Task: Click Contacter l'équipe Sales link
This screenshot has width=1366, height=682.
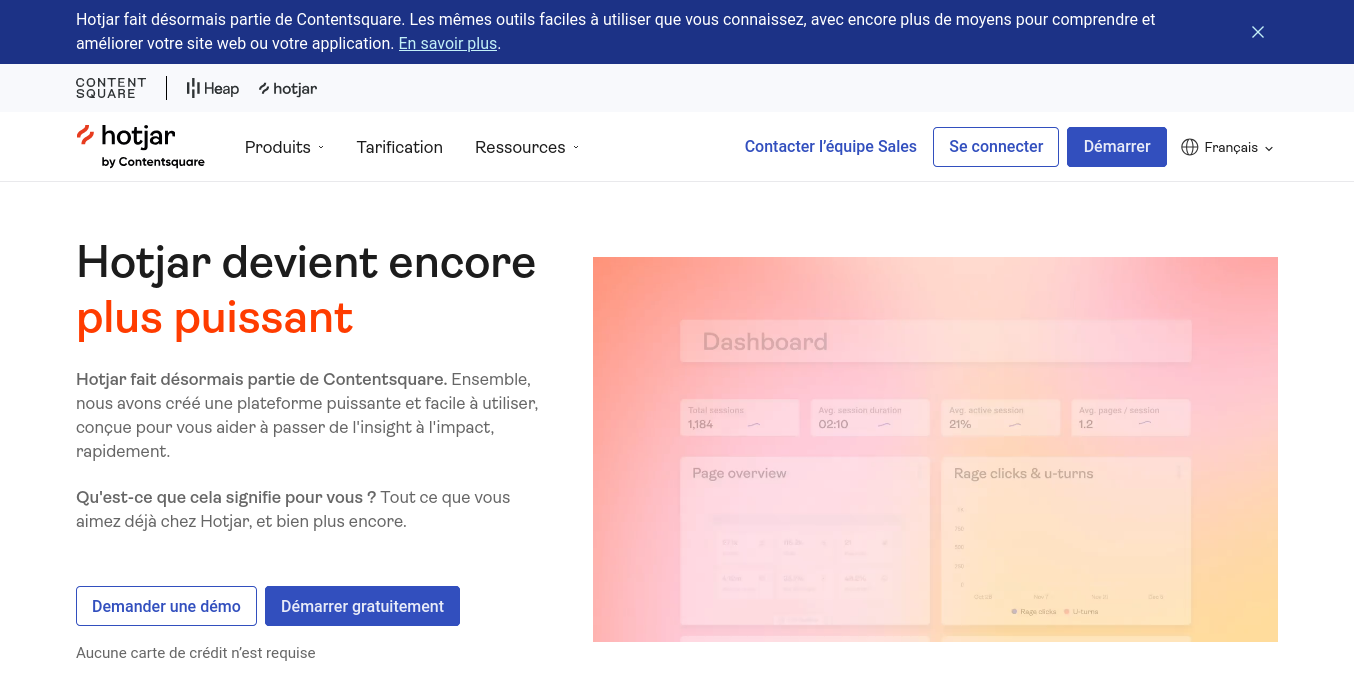Action: click(x=830, y=147)
